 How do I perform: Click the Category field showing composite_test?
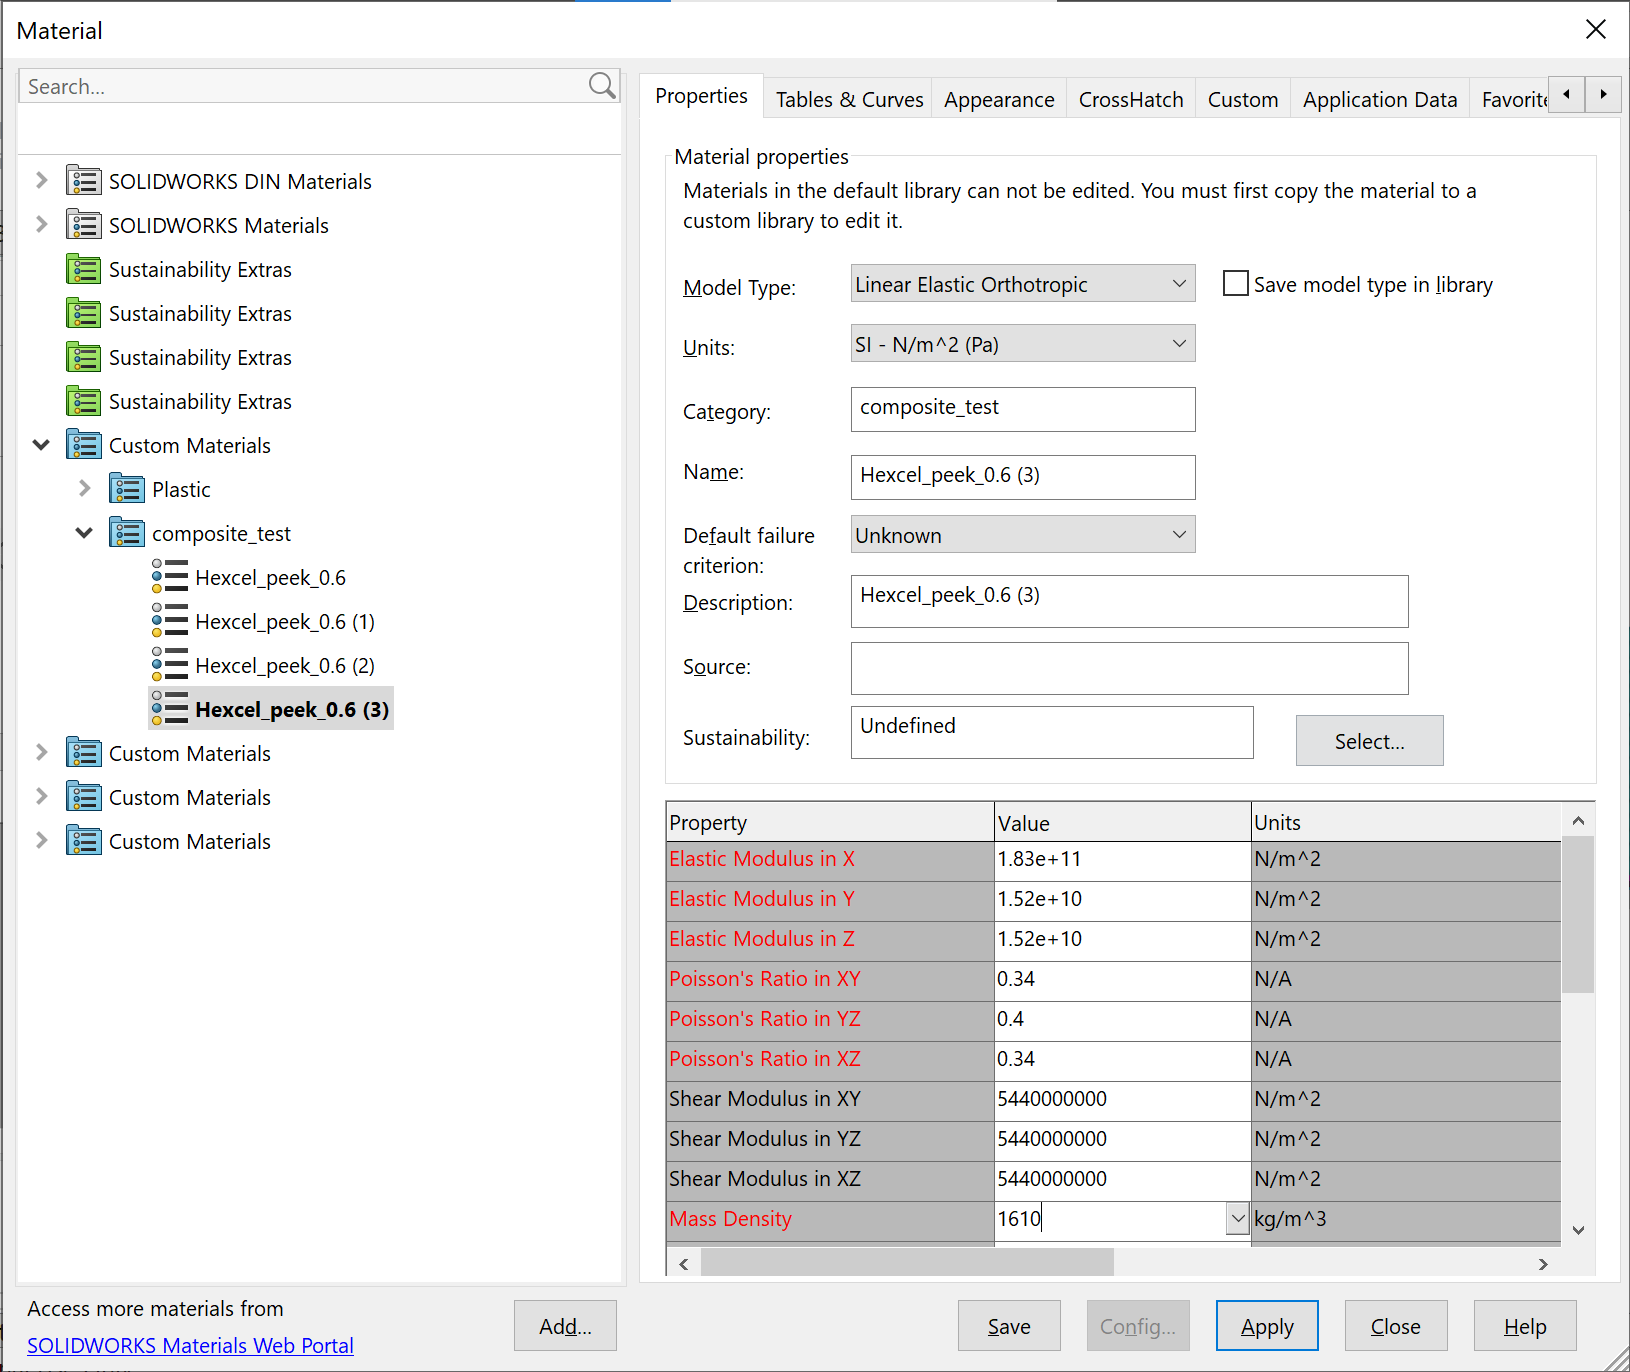pos(1023,409)
